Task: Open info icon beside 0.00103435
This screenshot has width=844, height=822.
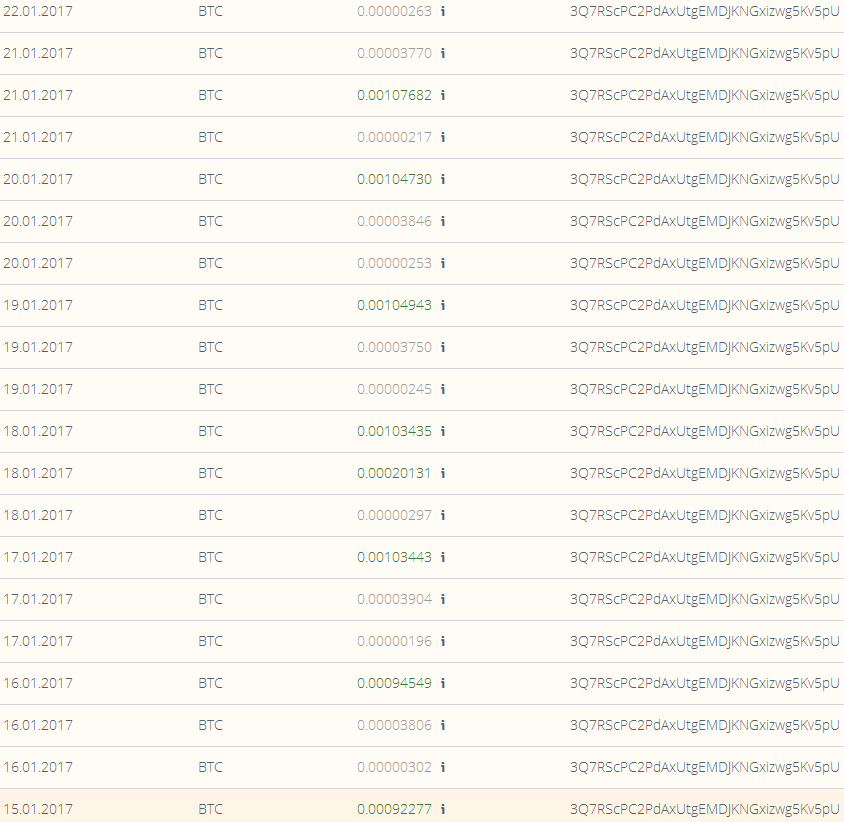Action: pyautogui.click(x=443, y=431)
